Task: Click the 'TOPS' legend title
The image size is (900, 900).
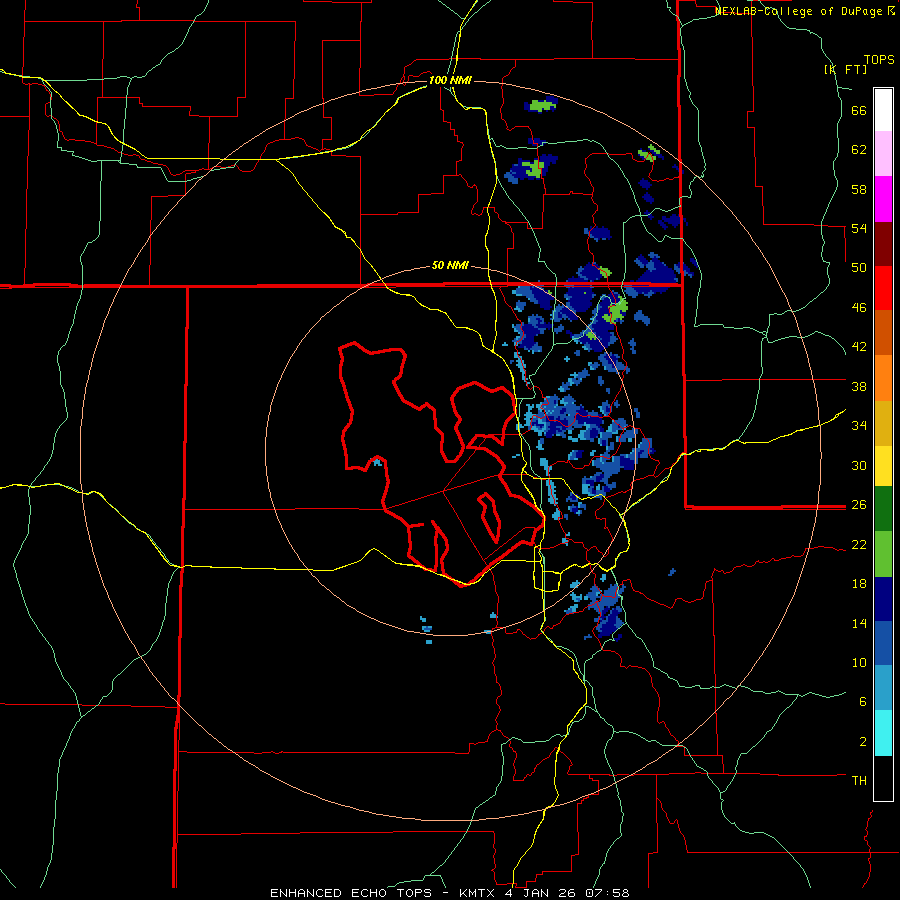Action: 879,59
